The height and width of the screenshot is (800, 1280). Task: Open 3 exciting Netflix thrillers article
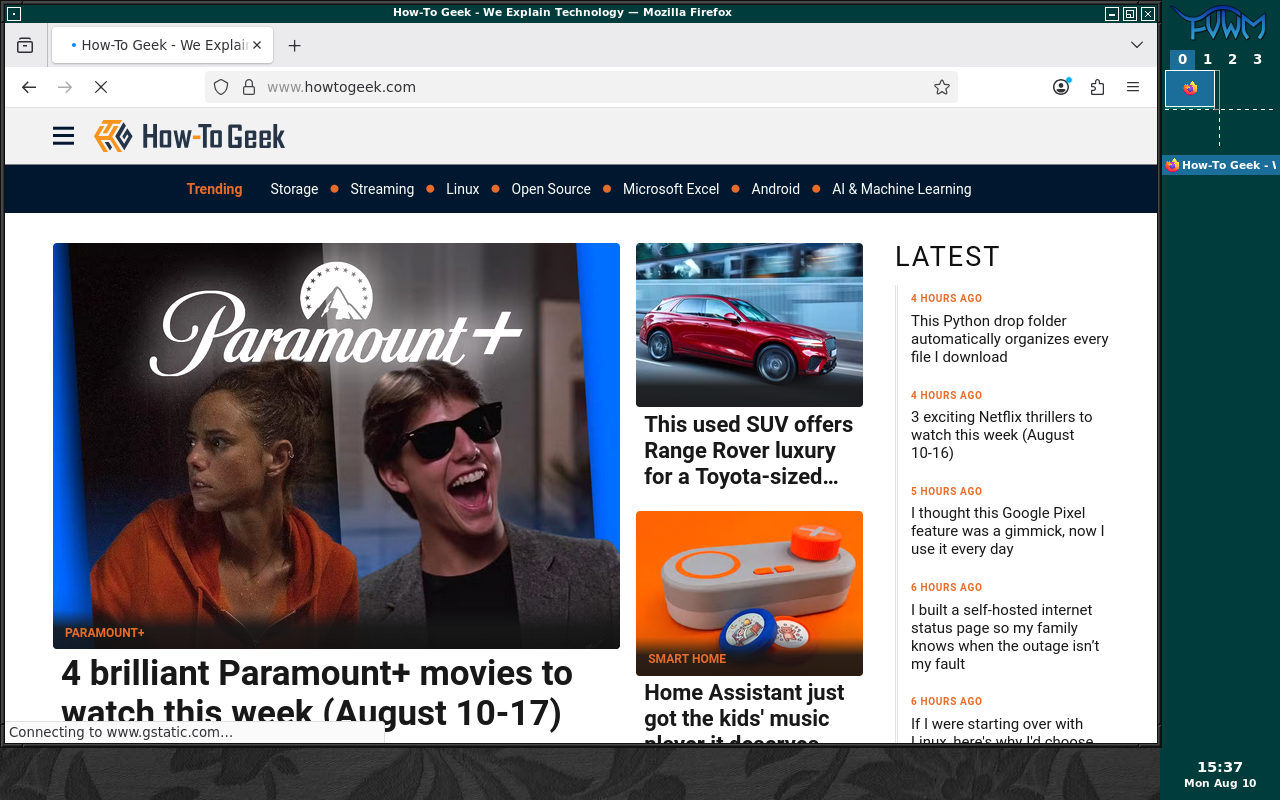[1002, 435]
